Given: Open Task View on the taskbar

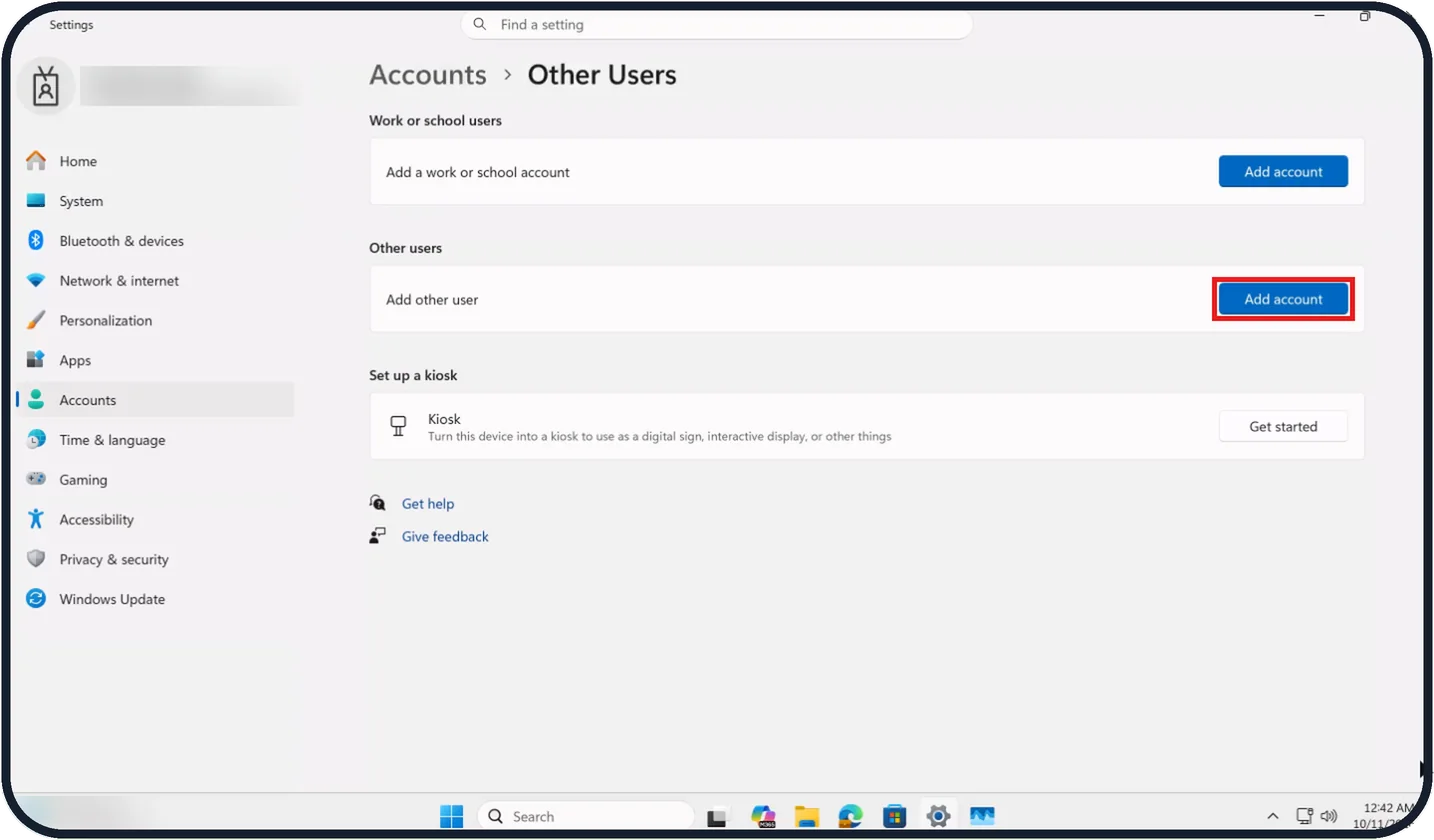Looking at the screenshot, I should (x=716, y=816).
